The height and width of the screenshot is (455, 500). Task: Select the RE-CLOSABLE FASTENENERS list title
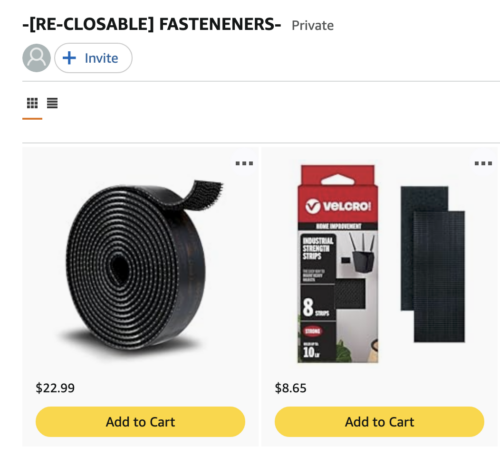click(152, 25)
